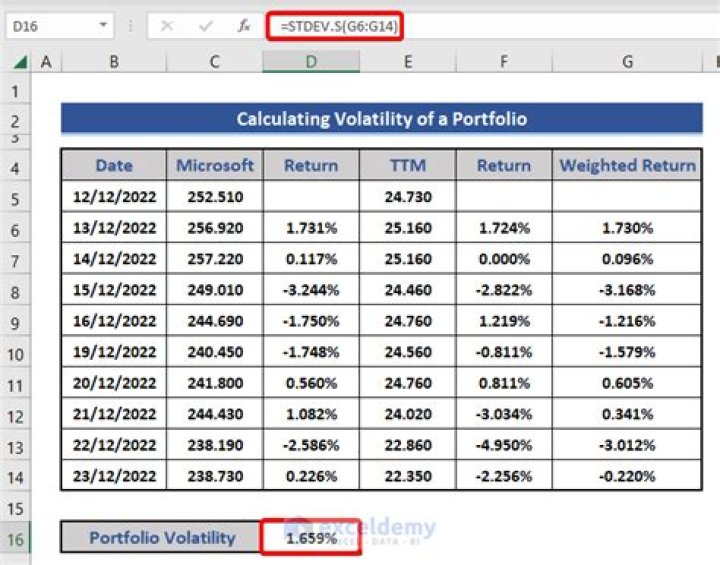720x565 pixels.
Task: Click the Enter checkmark icon in formula bar
Action: click(206, 27)
